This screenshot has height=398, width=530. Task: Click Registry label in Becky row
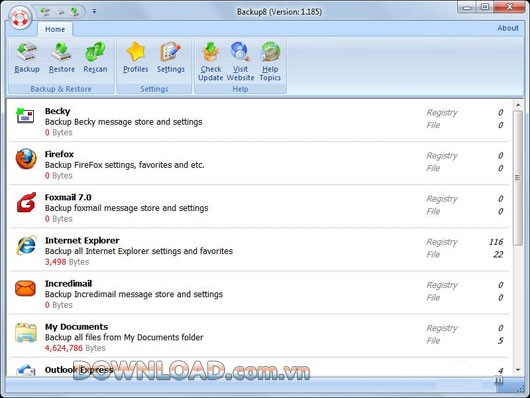coord(442,113)
